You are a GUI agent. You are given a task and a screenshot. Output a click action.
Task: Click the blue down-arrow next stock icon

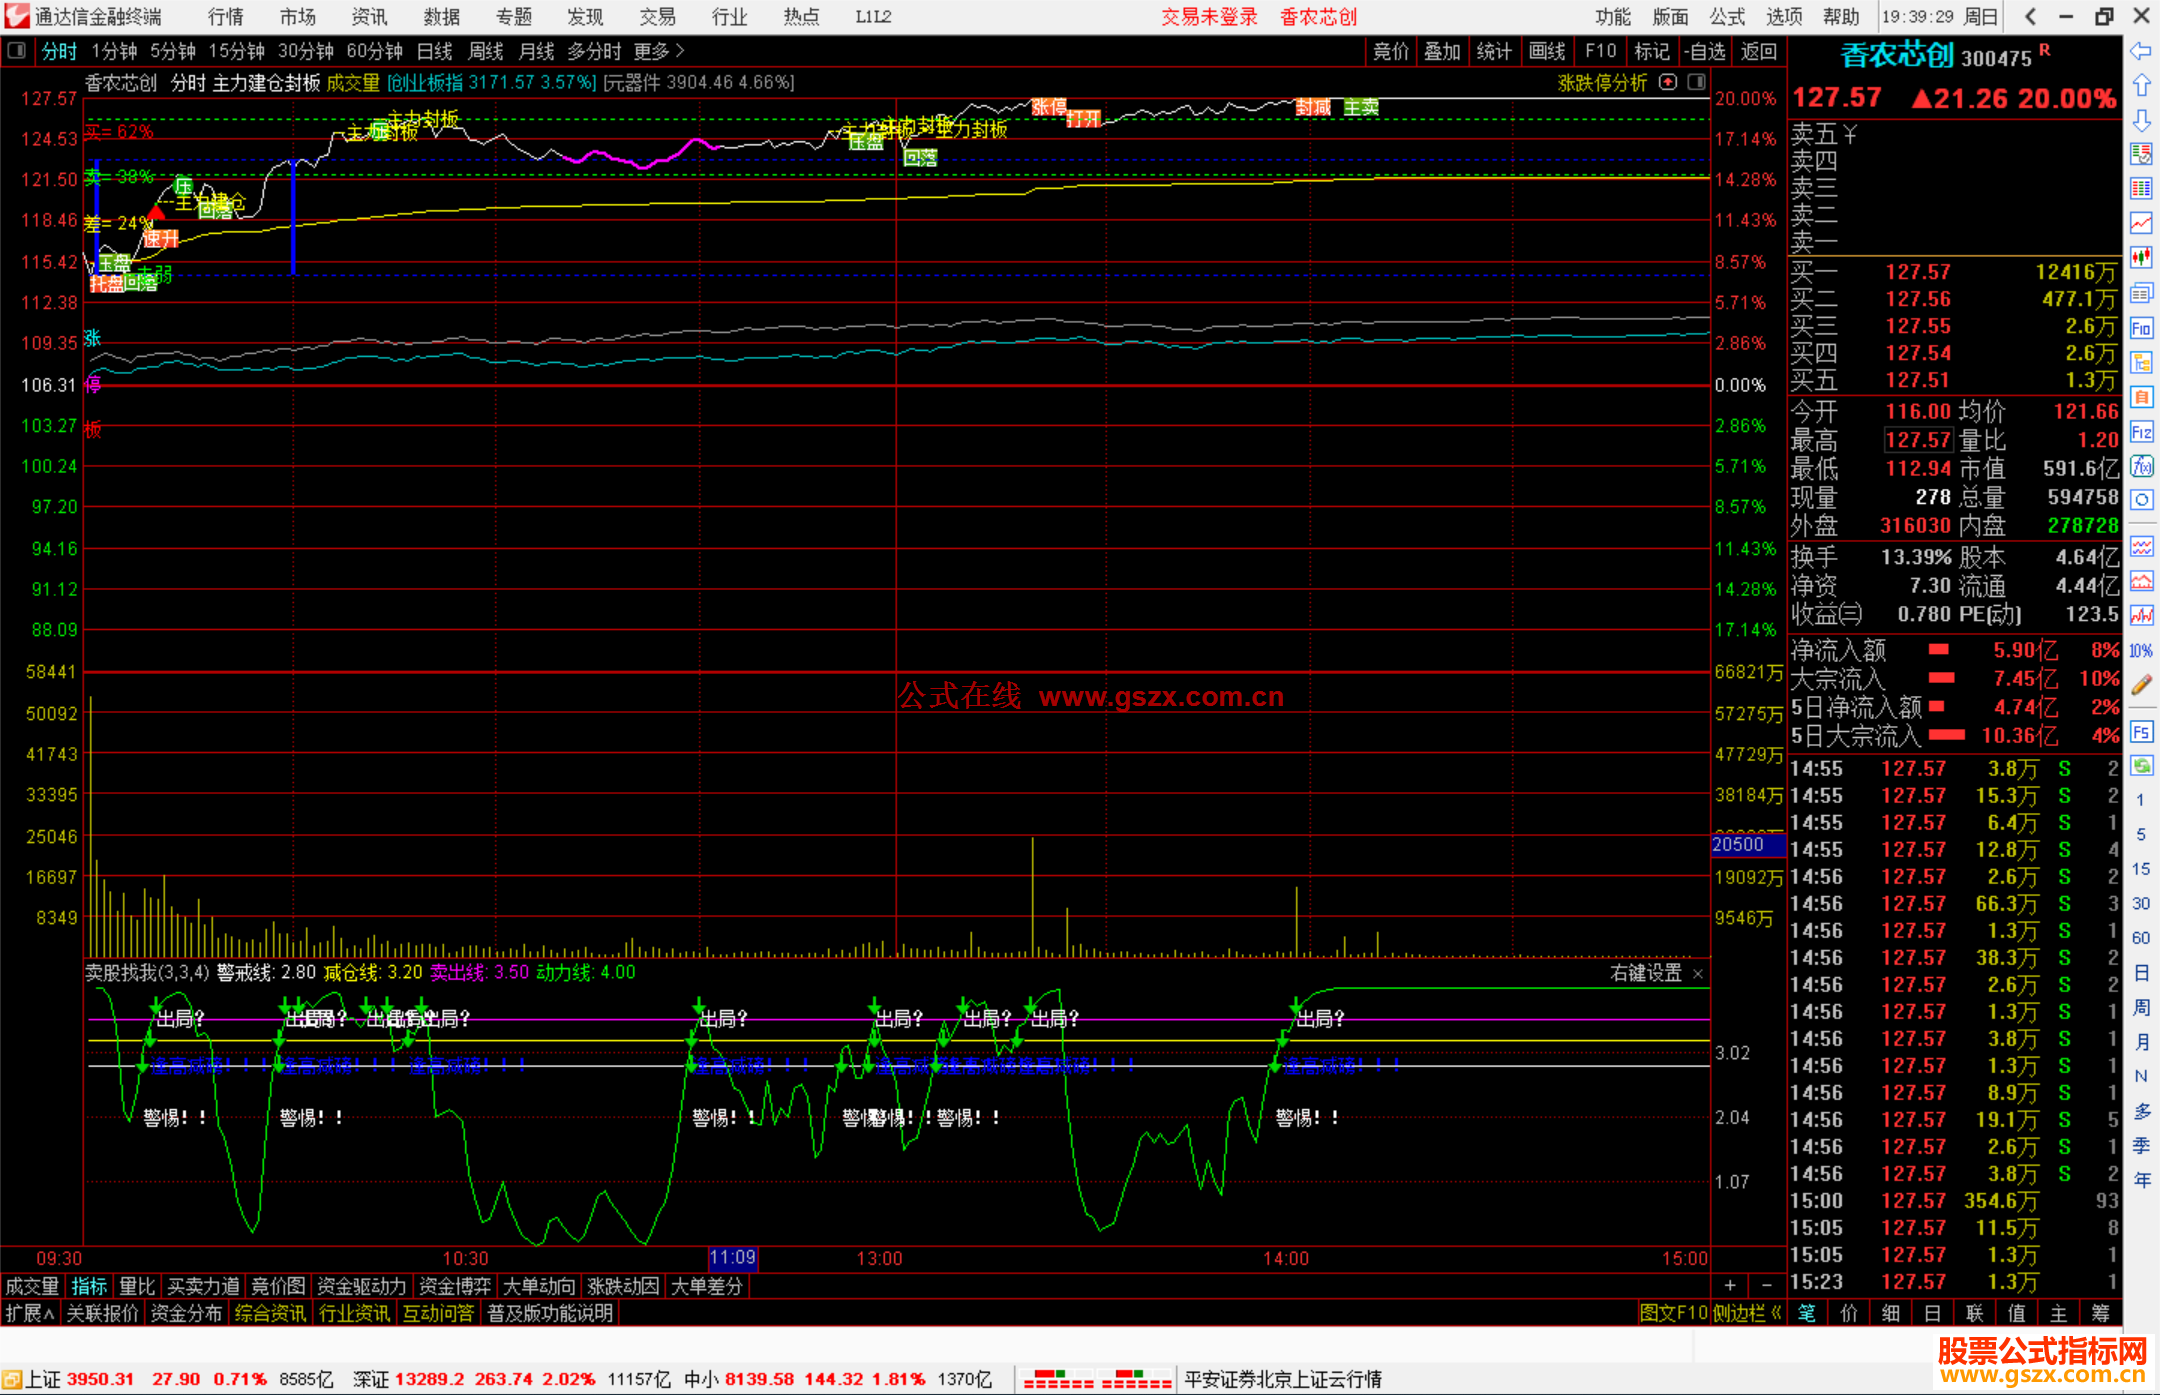tap(2141, 121)
